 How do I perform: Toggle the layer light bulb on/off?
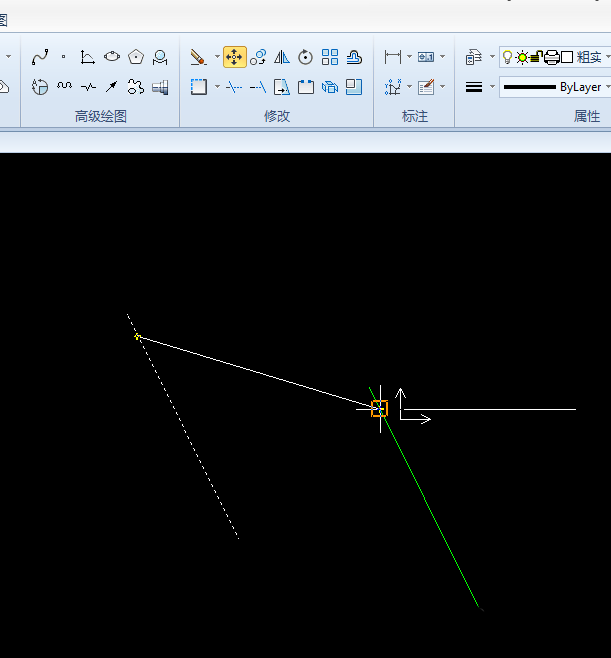tap(507, 57)
